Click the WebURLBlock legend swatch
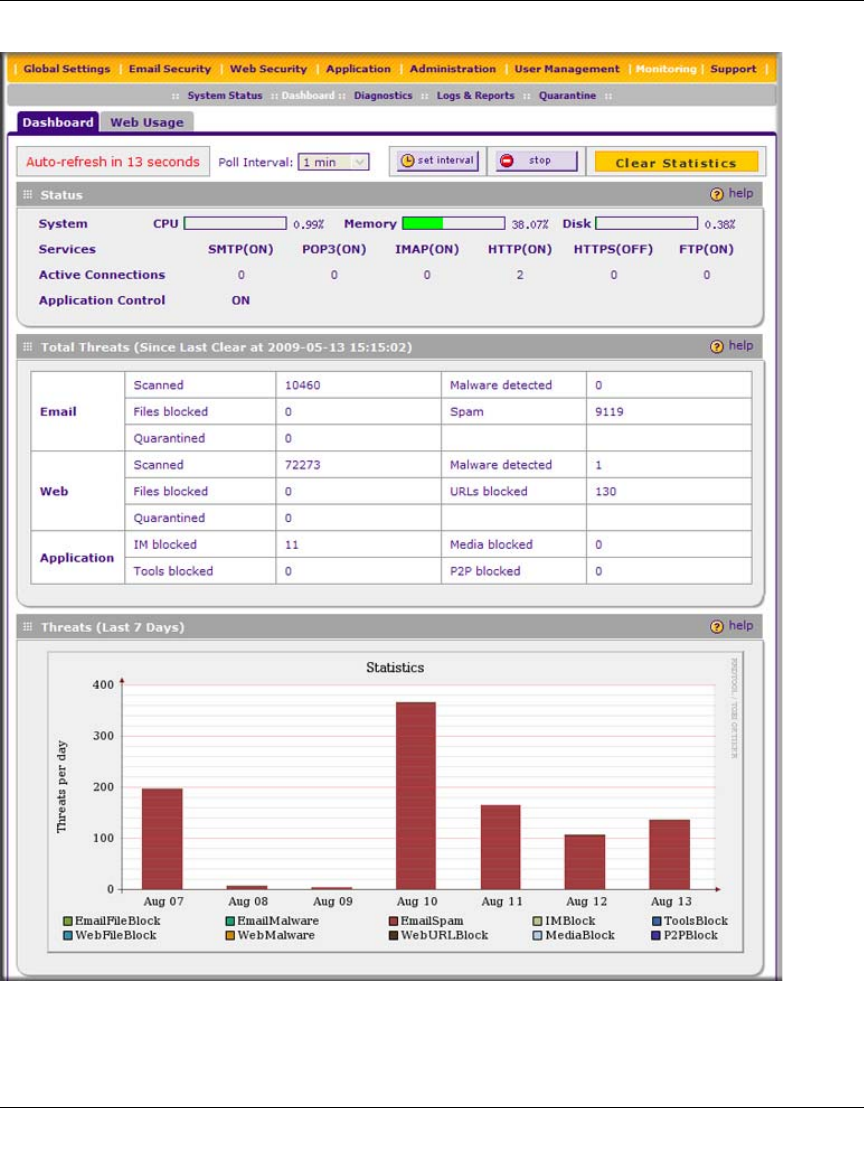Viewport: 864px width, 1170px height. pyautogui.click(x=393, y=936)
